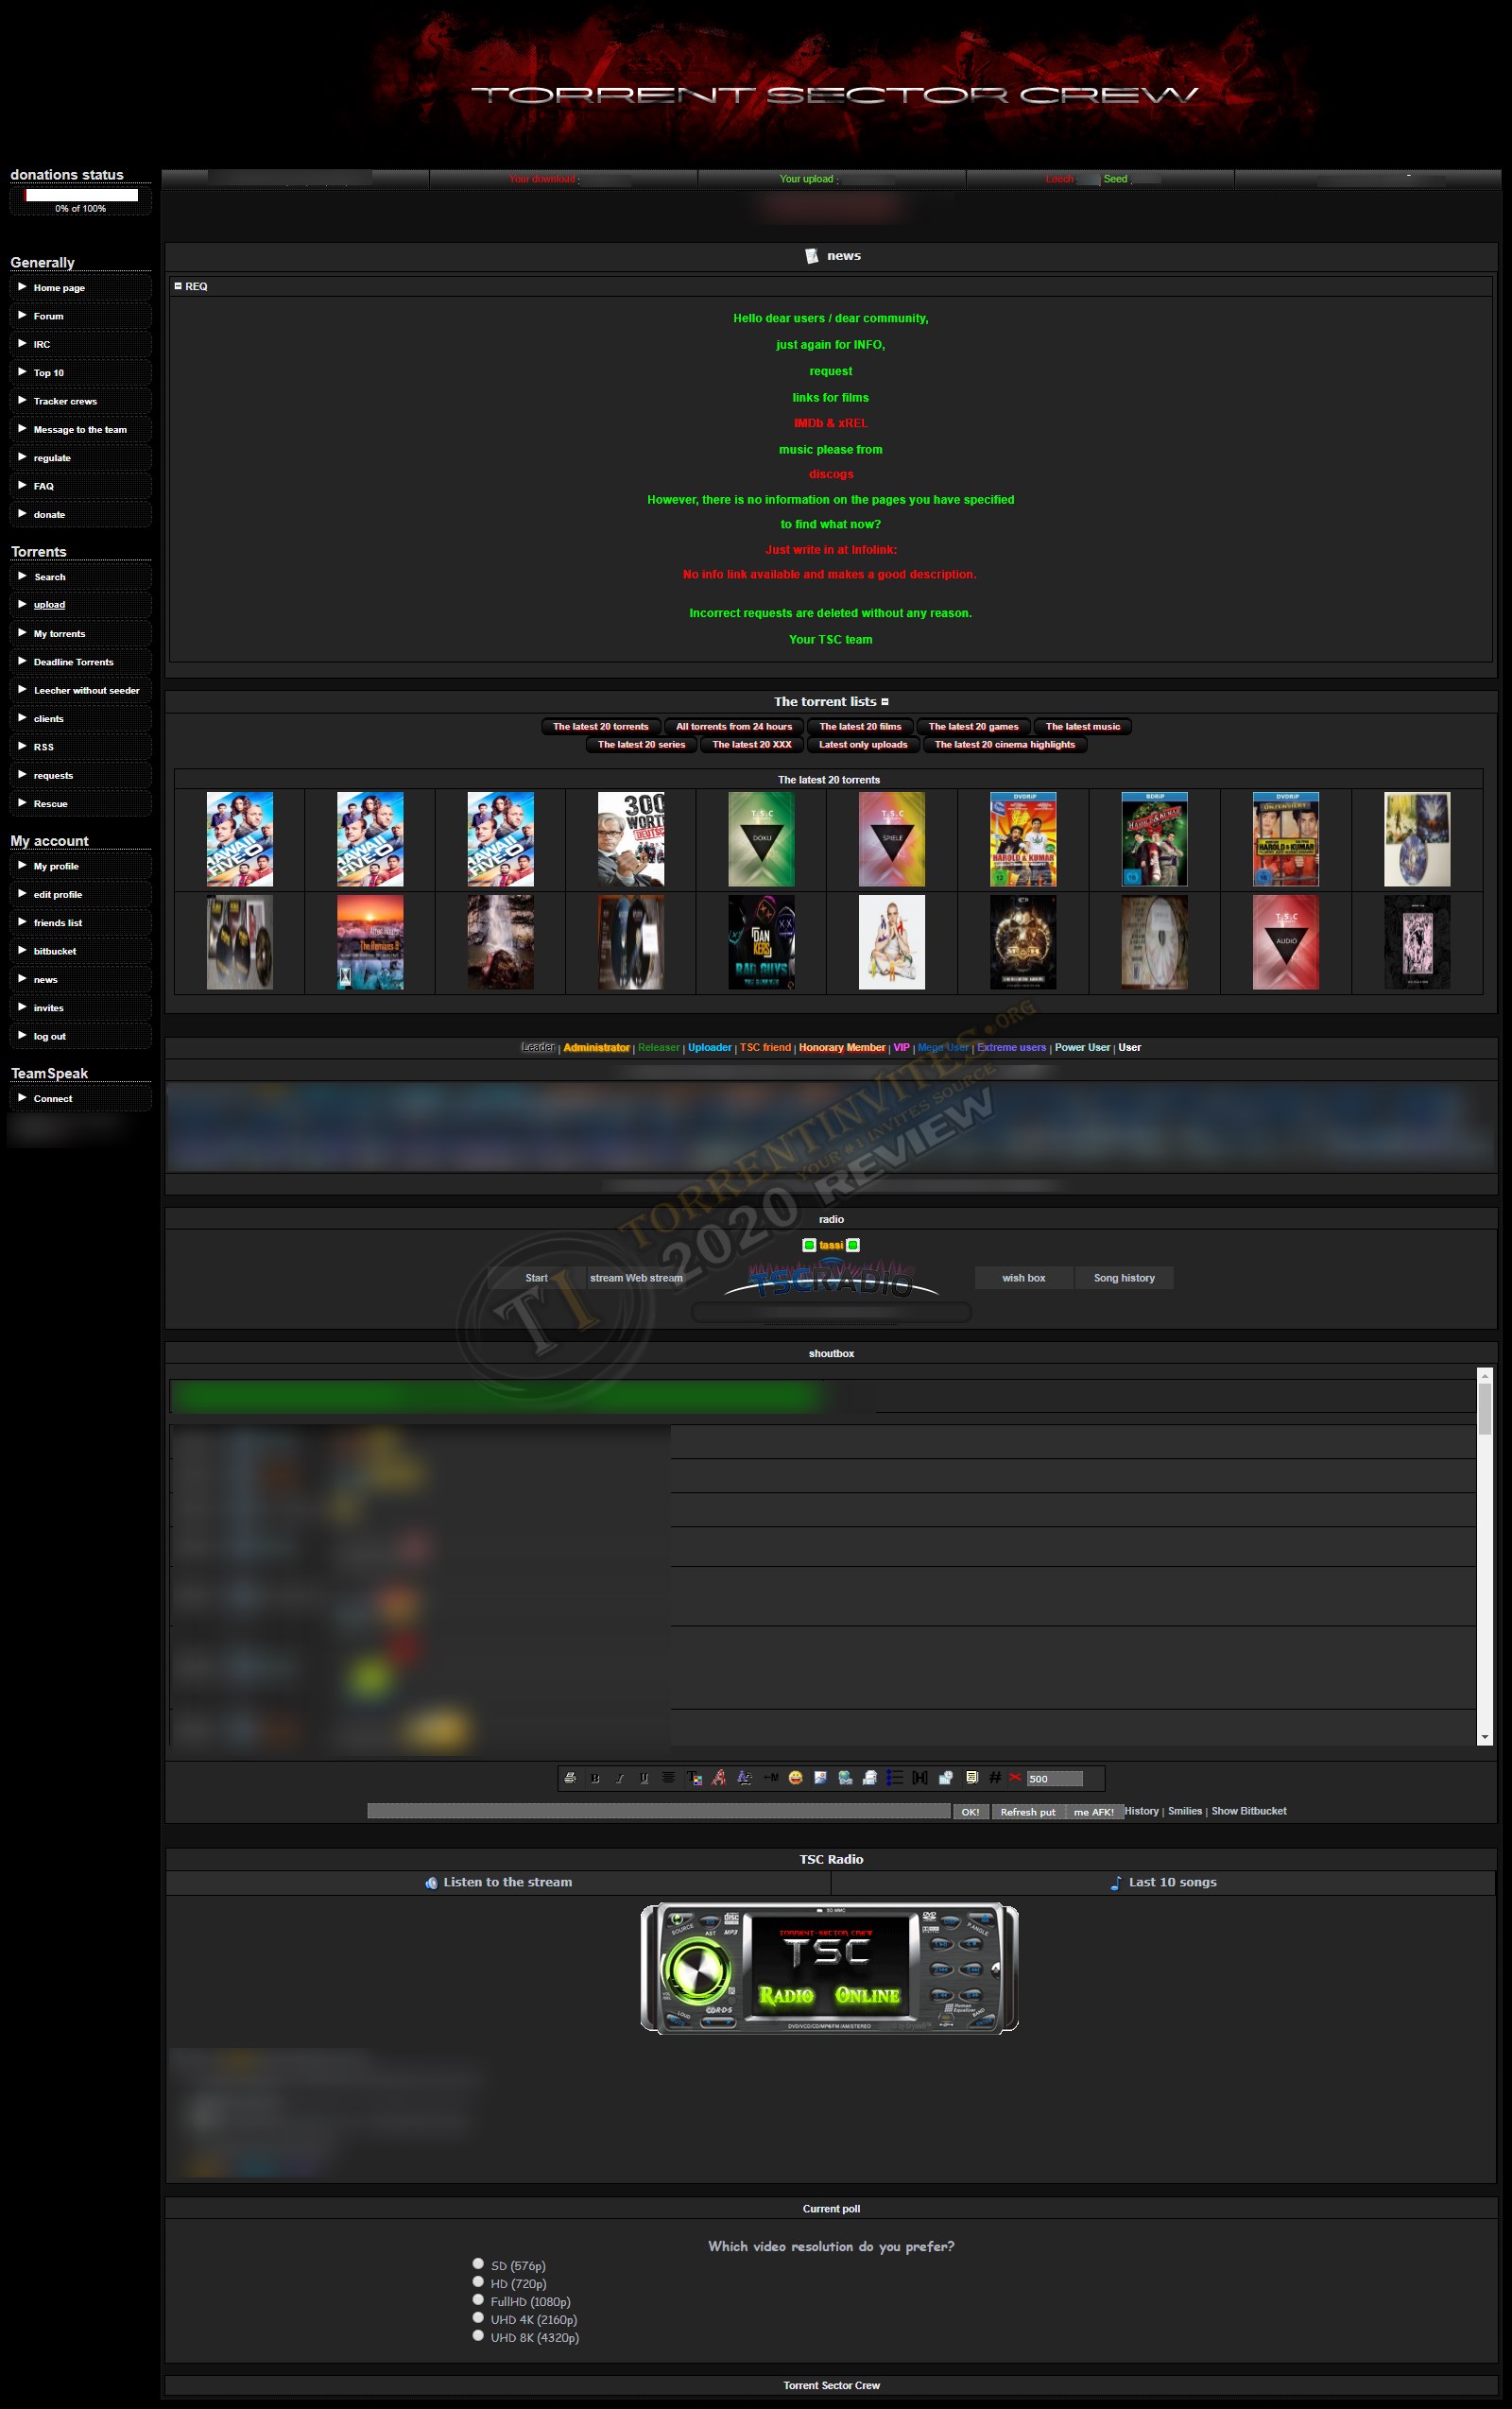
Task: Click the bold formatting icon in shoutbox toolbar
Action: 595,1778
